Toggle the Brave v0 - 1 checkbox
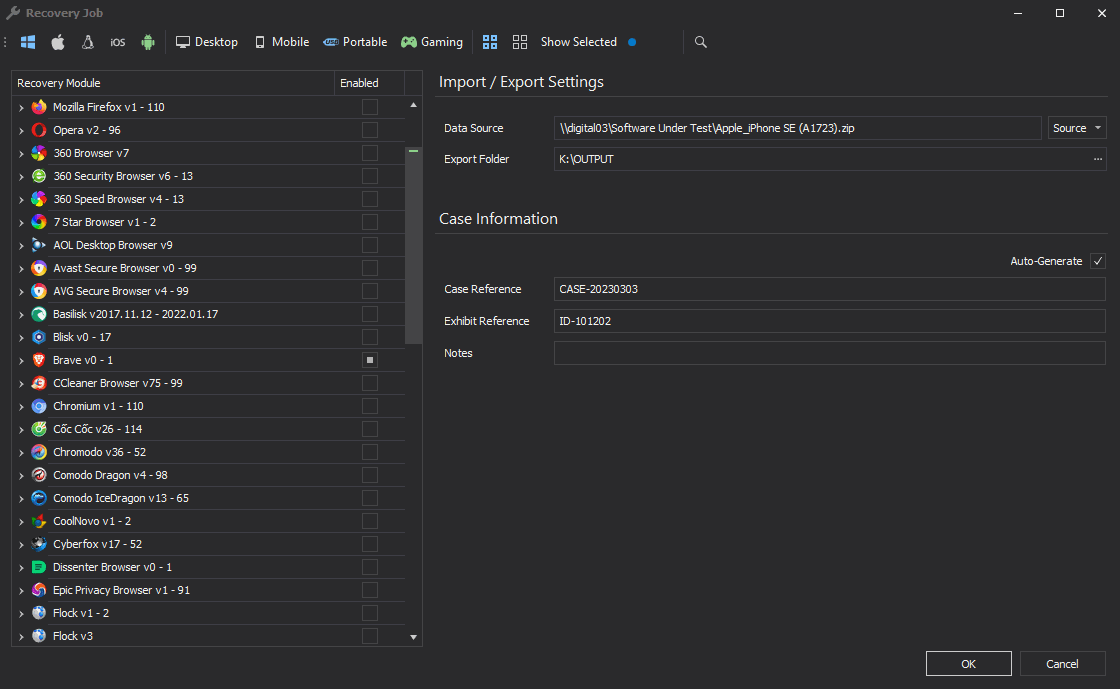1120x689 pixels. [x=370, y=360]
